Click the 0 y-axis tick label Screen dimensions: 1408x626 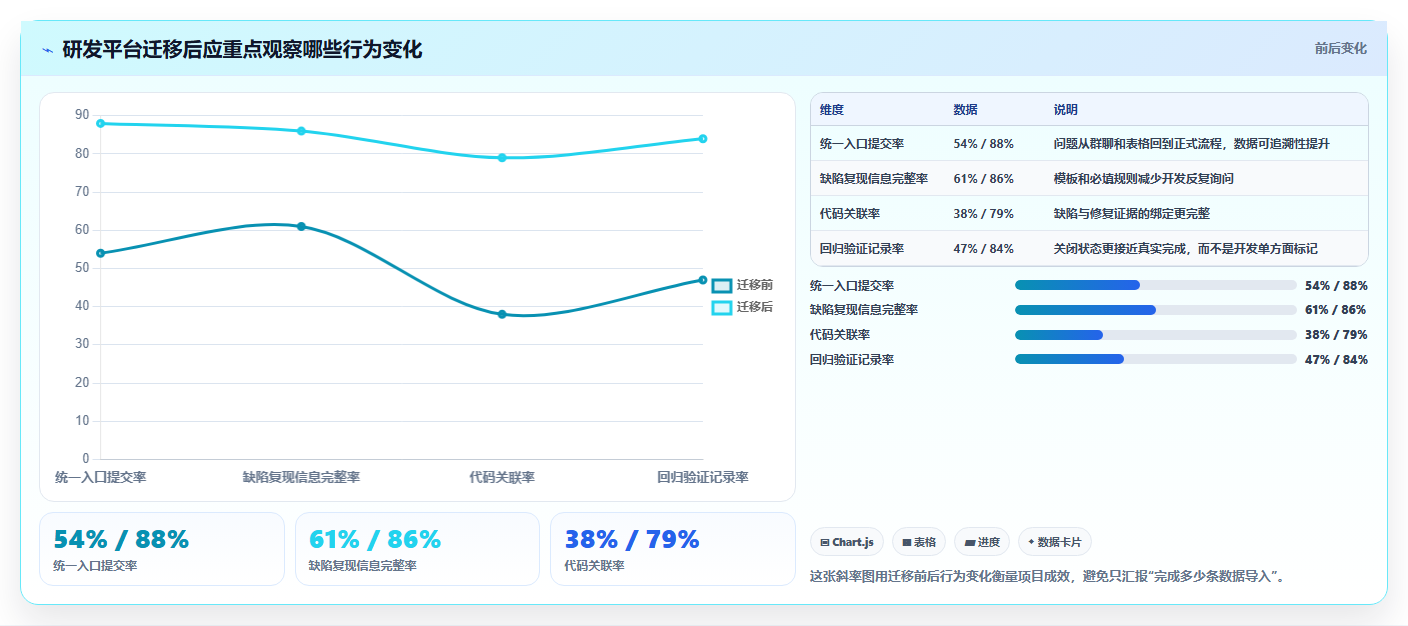[x=86, y=459]
